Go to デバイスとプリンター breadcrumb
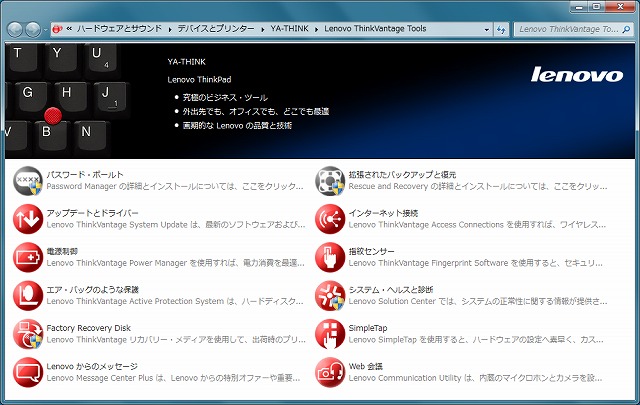Image resolution: width=640 pixels, height=405 pixels. pyautogui.click(x=216, y=29)
